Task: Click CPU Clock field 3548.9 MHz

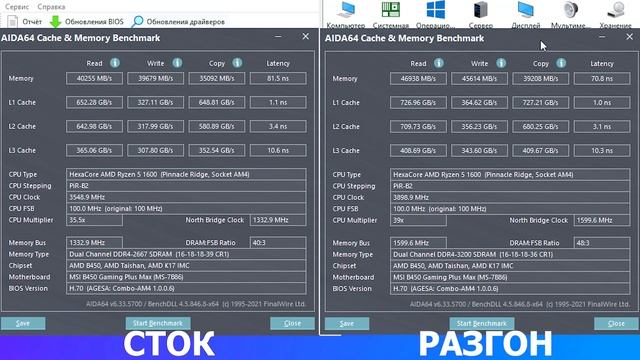Action: coord(186,197)
